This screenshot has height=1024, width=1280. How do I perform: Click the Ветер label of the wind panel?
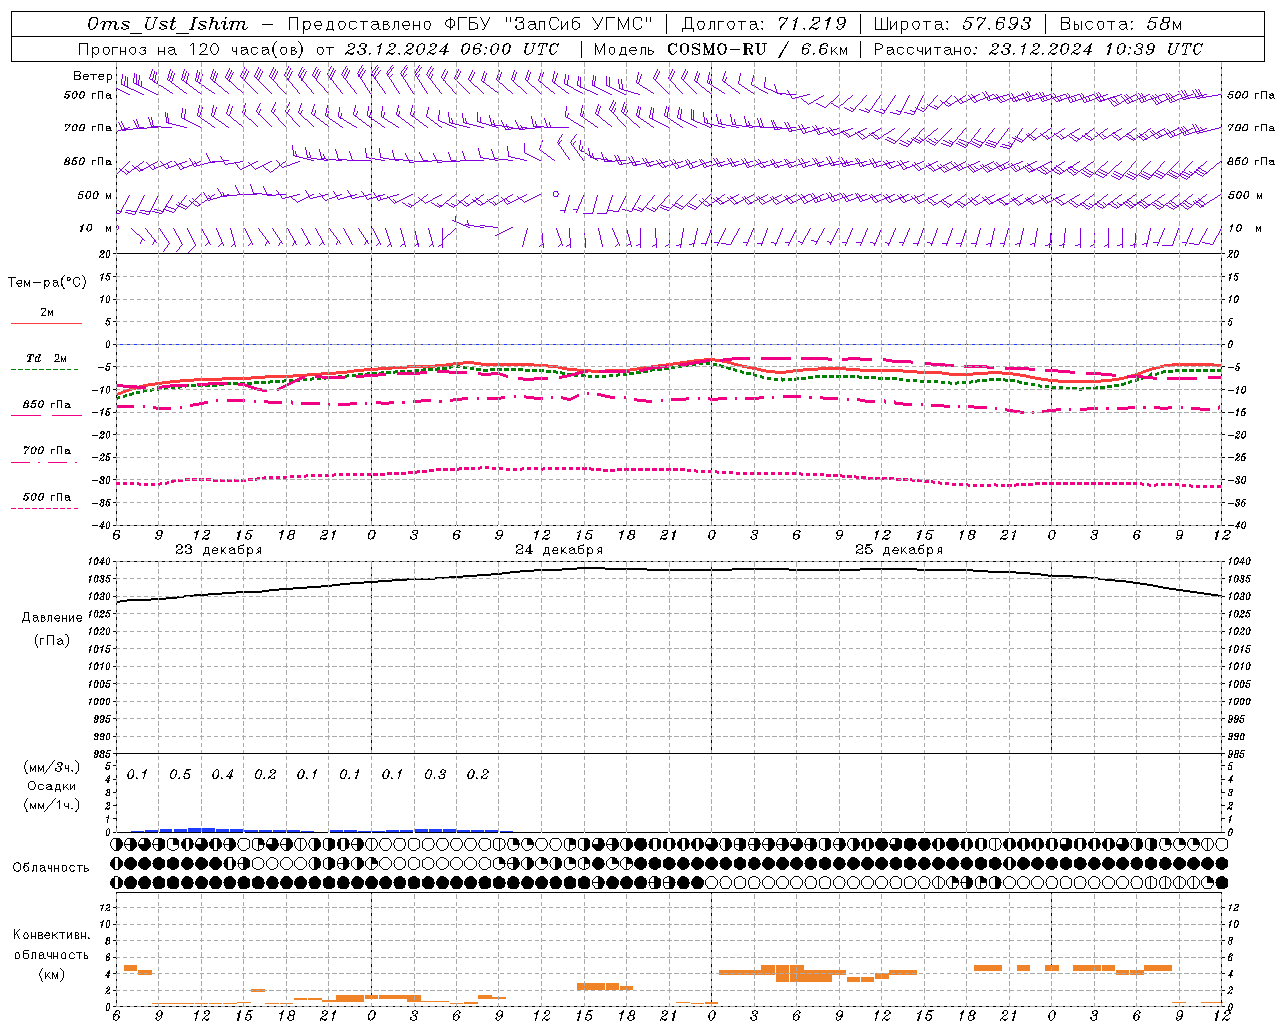(92, 76)
